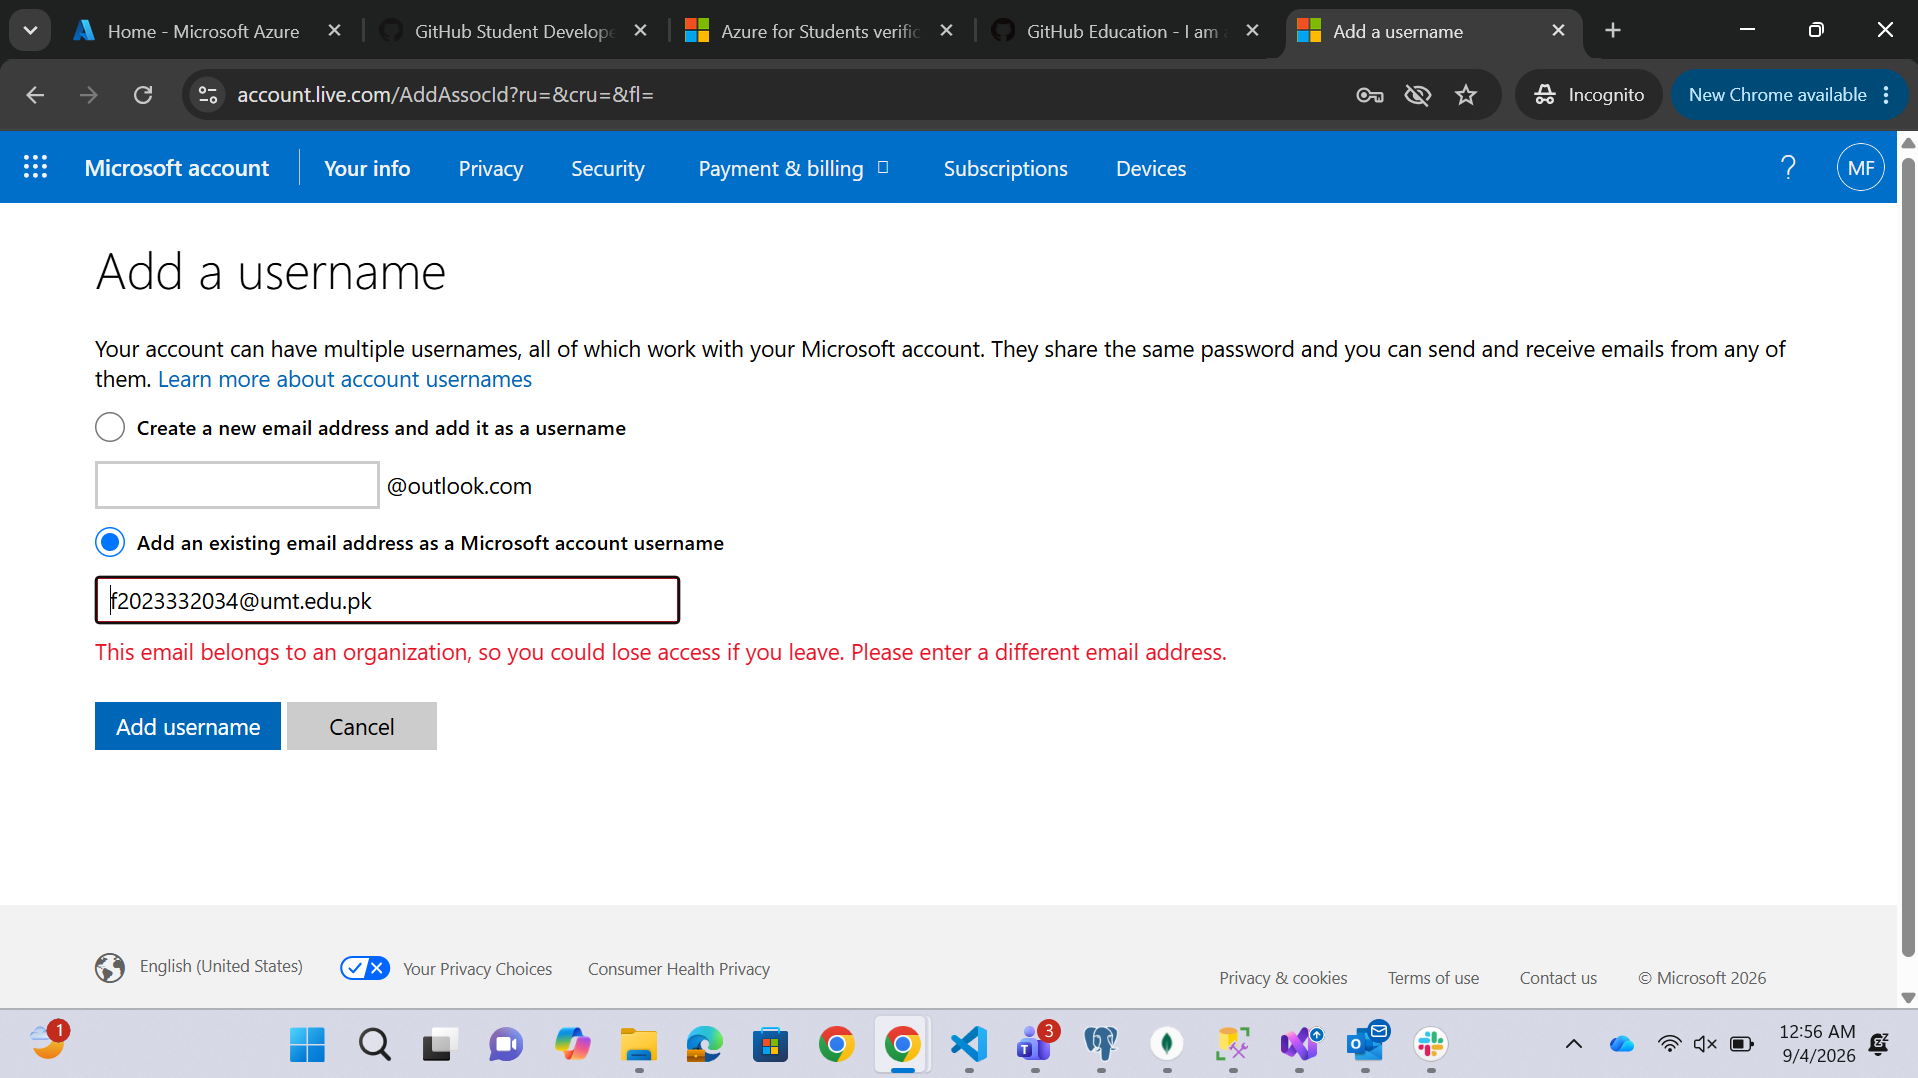Click the browser back arrow
The height and width of the screenshot is (1078, 1918).
point(36,95)
